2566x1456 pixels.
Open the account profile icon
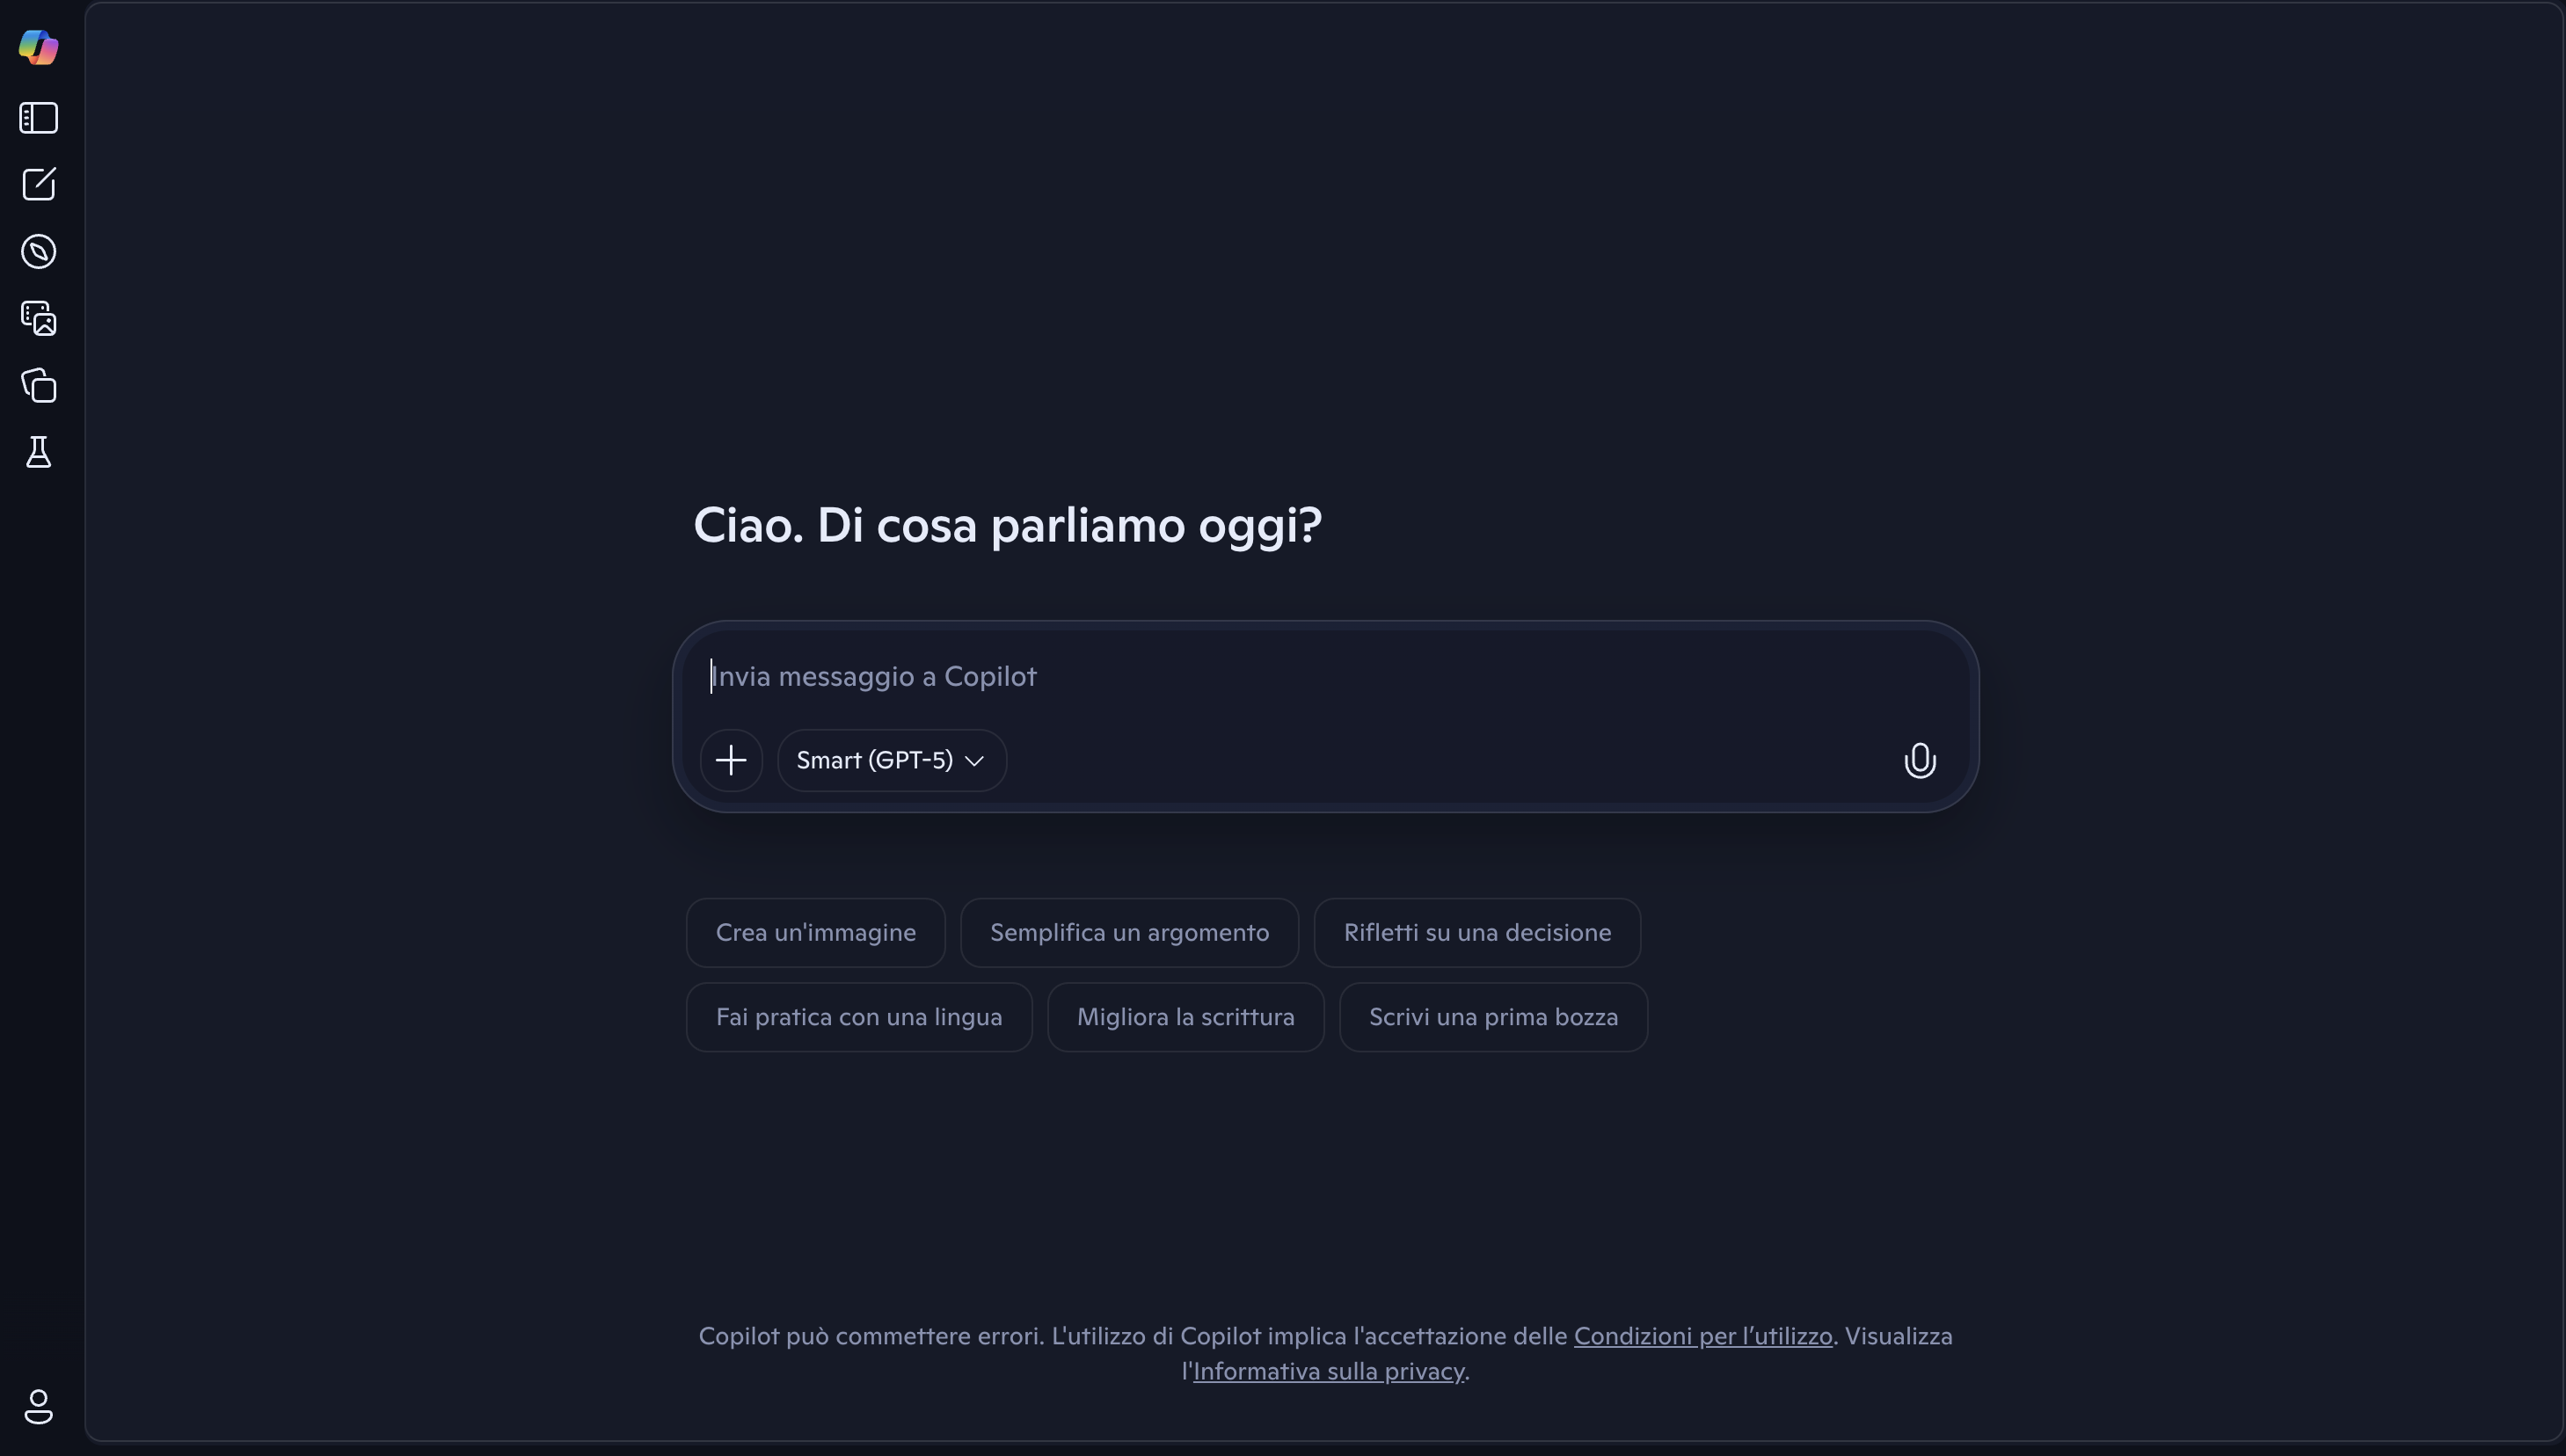click(39, 1406)
